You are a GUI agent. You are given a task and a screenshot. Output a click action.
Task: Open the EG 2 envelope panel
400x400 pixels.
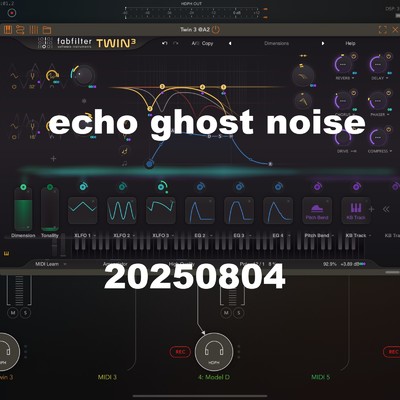(x=200, y=210)
